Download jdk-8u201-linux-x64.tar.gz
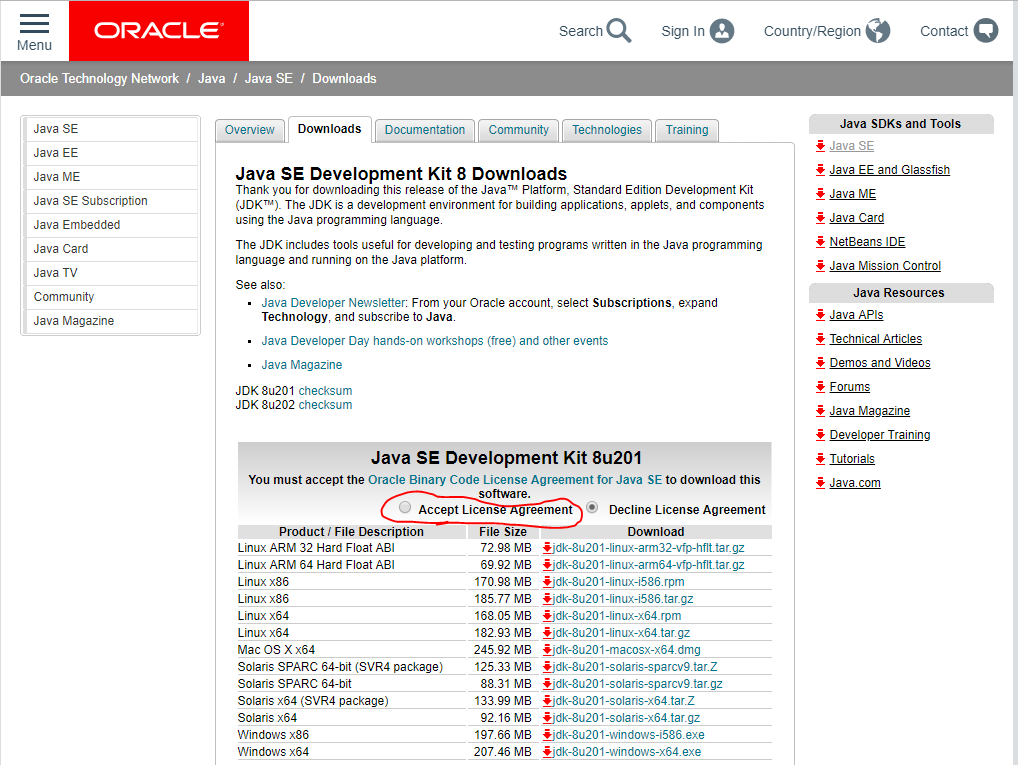This screenshot has height=765, width=1018. tap(621, 633)
